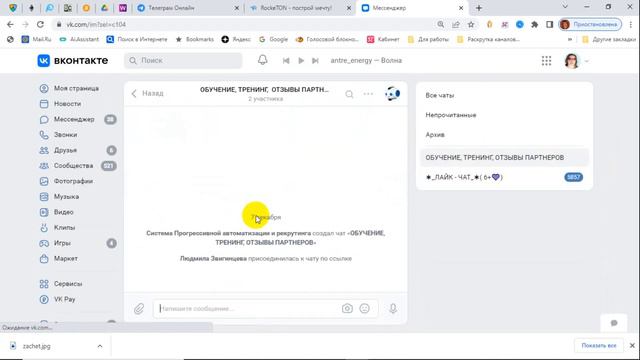Open a new browser tab
The height and width of the screenshot is (360, 640).
pos(479,8)
